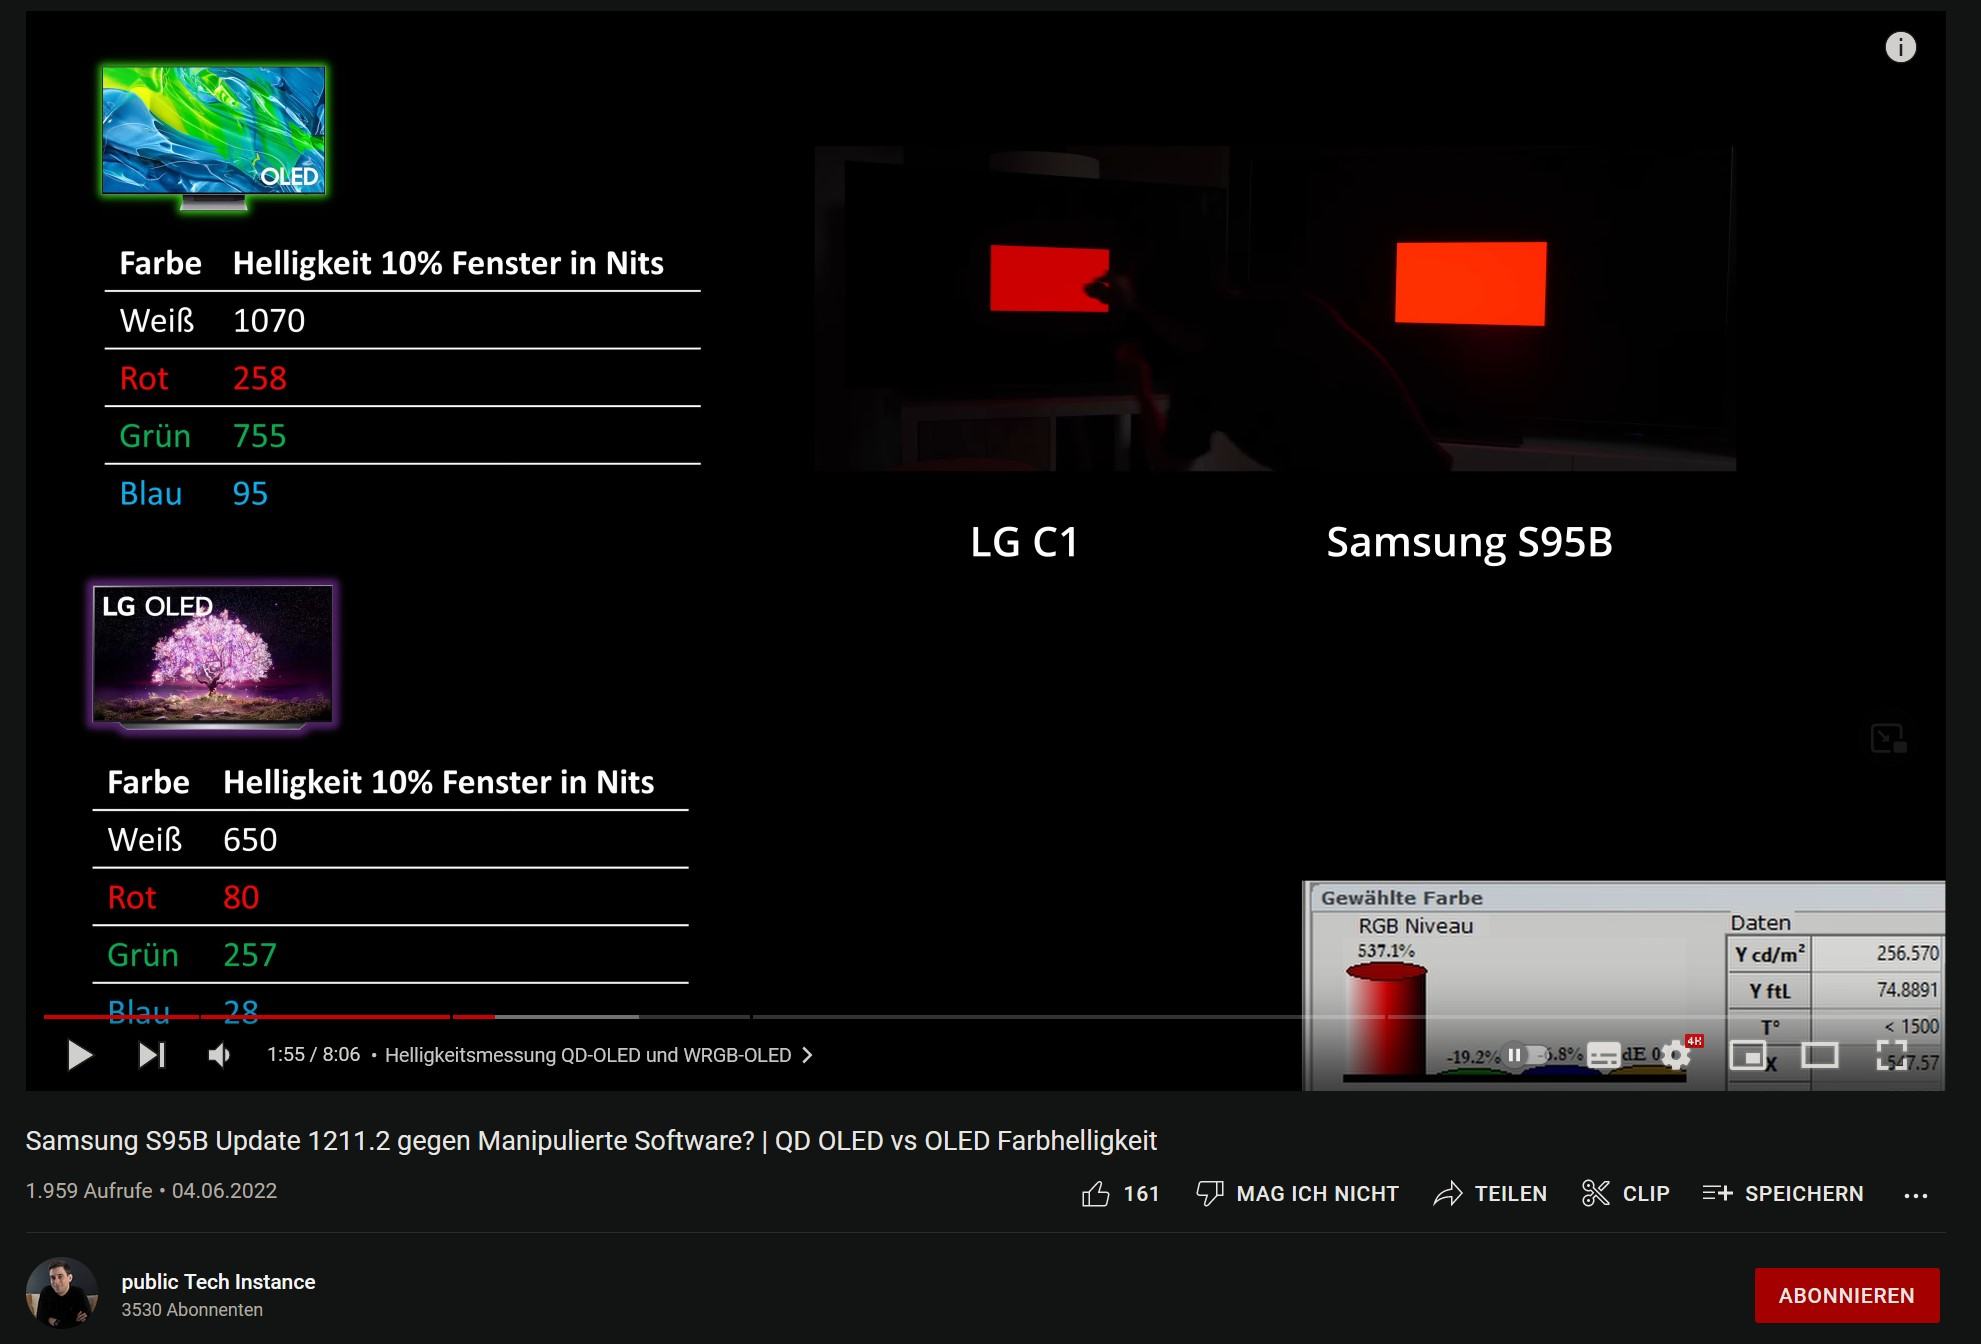Open the info cards icon
Image resolution: width=1981 pixels, height=1344 pixels.
(1901, 47)
